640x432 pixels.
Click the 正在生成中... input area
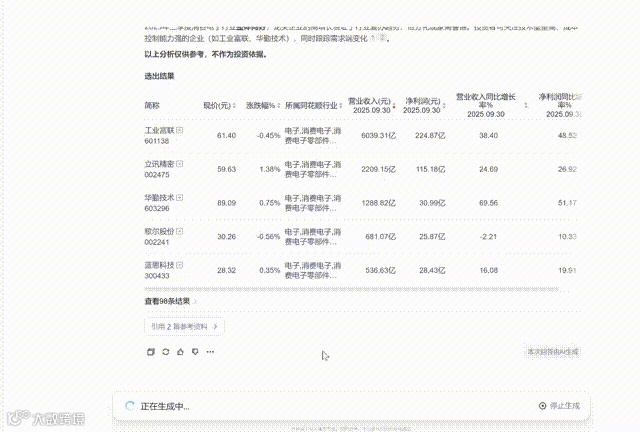point(351,406)
